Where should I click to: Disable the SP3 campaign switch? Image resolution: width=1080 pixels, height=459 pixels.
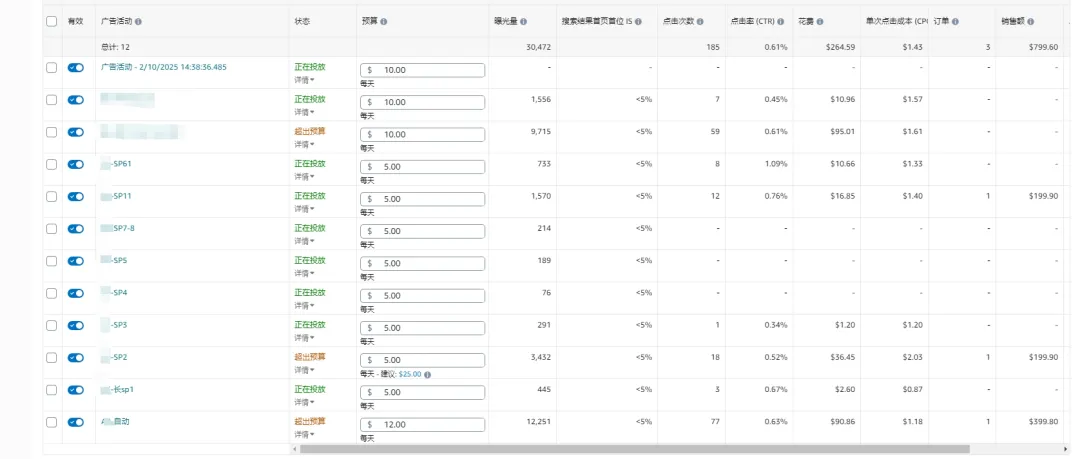(x=76, y=325)
